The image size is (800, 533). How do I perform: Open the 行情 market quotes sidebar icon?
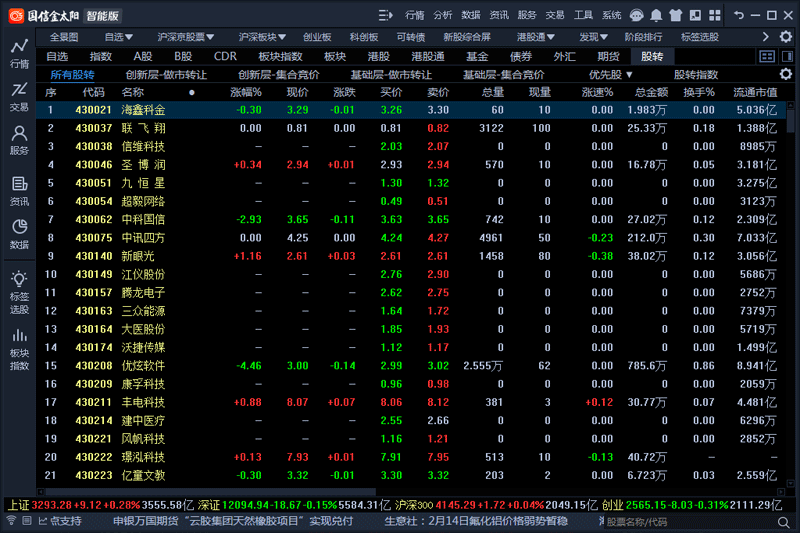click(x=19, y=53)
